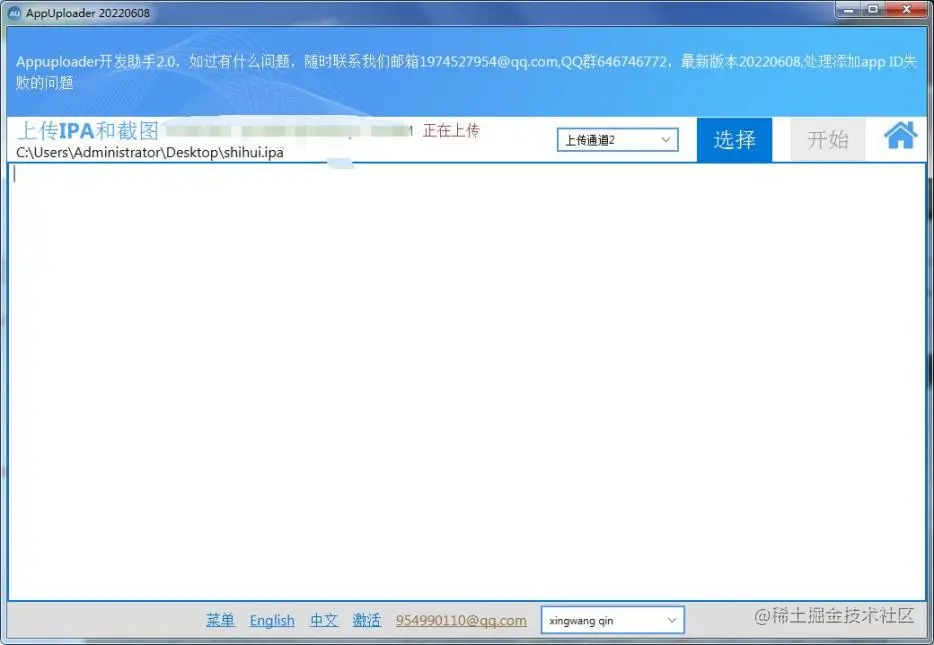Viewport: 934px width, 645px height.
Task: Click the small upload progress bar
Action: pos(341,162)
